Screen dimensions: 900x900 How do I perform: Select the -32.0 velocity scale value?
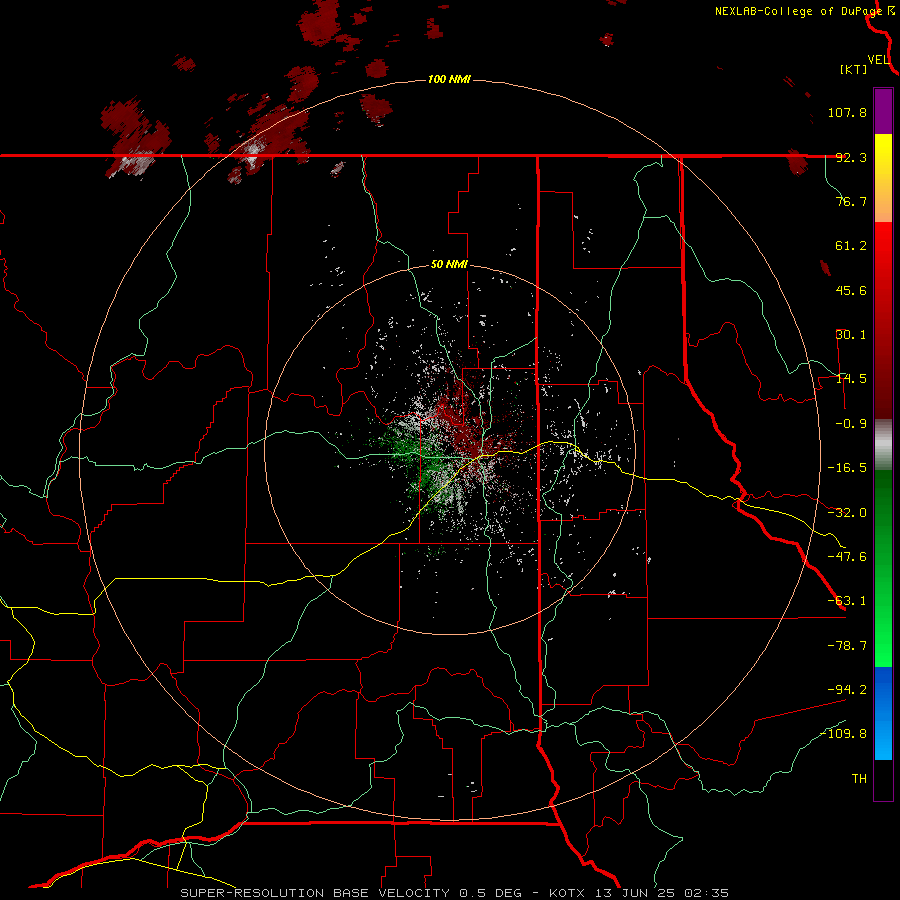pos(847,513)
